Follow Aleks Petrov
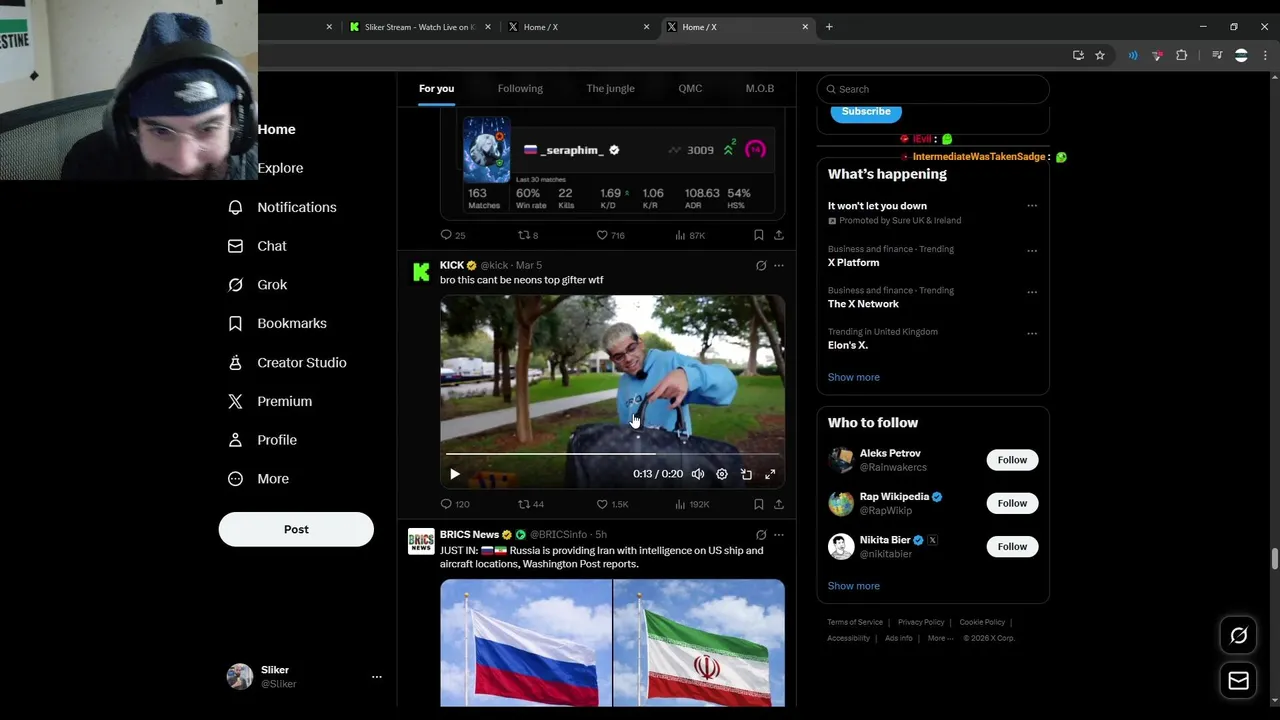 click(x=1012, y=460)
